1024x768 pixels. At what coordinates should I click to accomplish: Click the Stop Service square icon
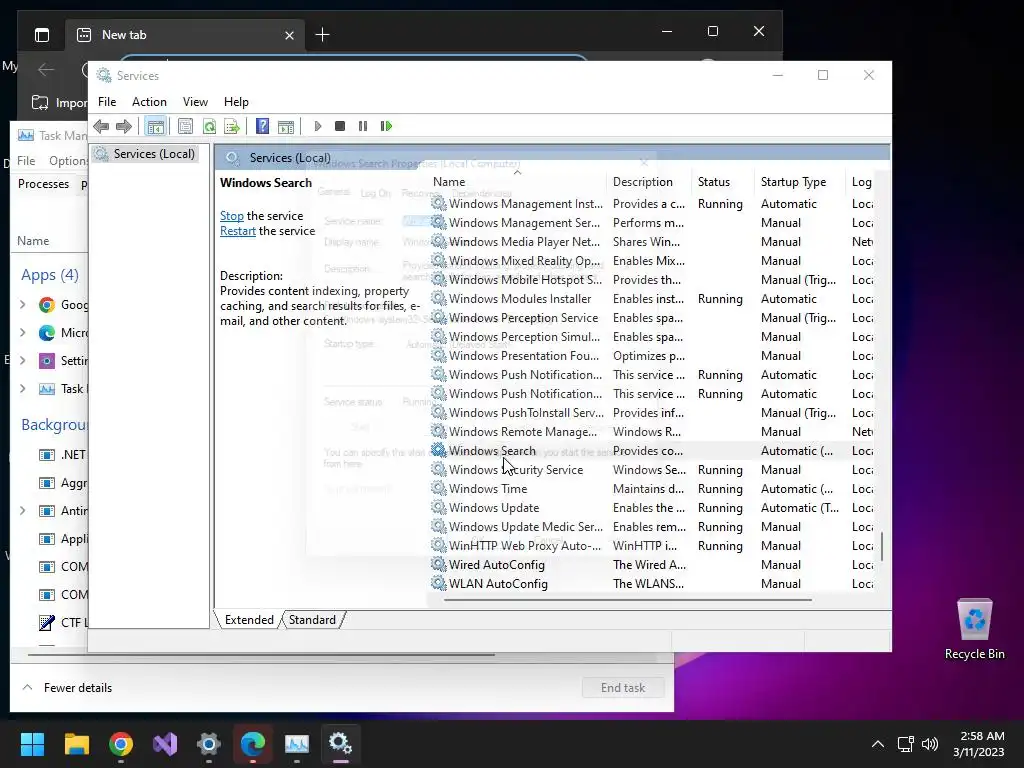(340, 126)
